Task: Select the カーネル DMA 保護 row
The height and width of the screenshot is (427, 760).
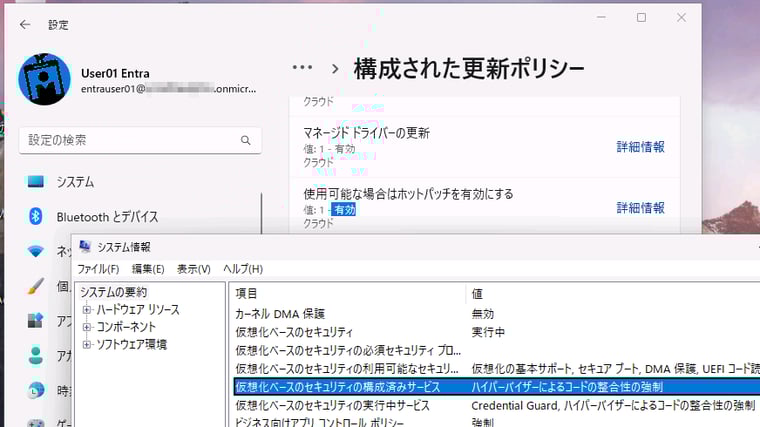Action: [x=280, y=314]
